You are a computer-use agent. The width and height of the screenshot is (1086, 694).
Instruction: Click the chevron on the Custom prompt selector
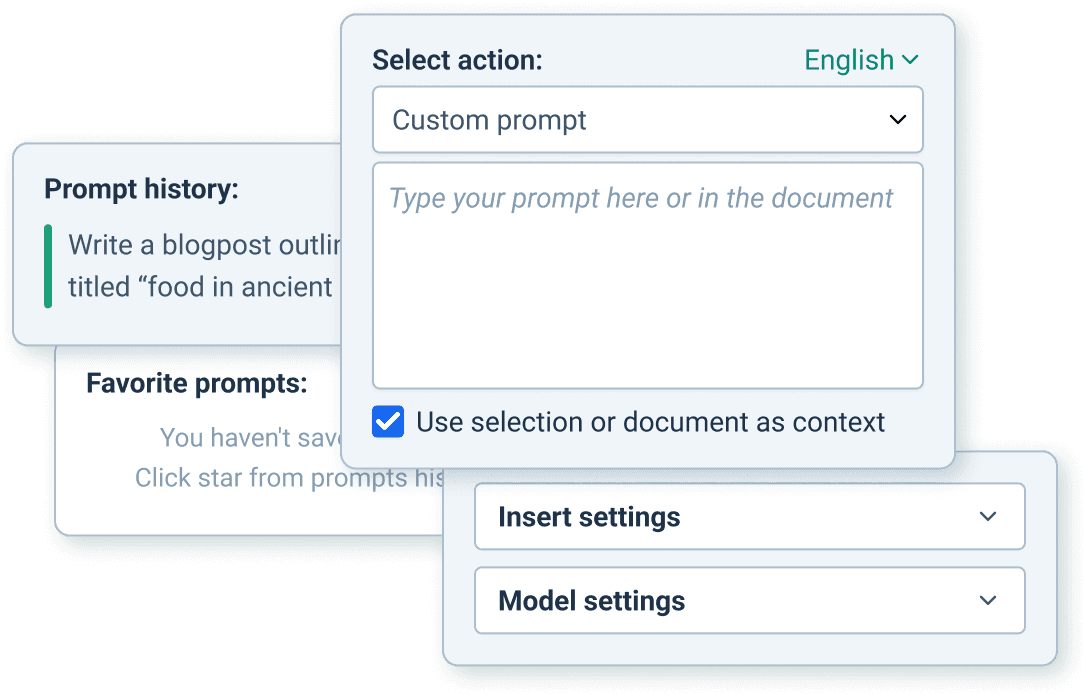897,119
